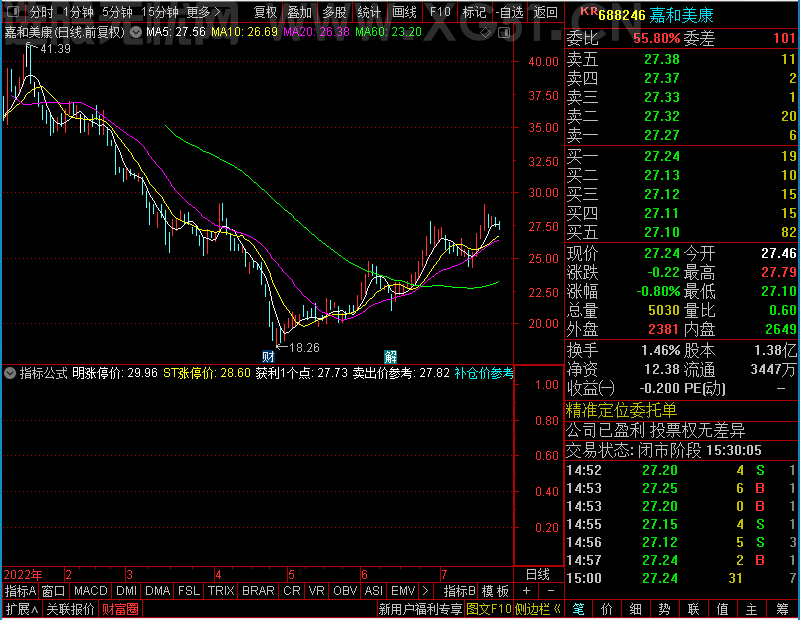Click the stock code 688246 嘉和美康 title
Screen dimensions: 800x620
pyautogui.click(x=655, y=15)
